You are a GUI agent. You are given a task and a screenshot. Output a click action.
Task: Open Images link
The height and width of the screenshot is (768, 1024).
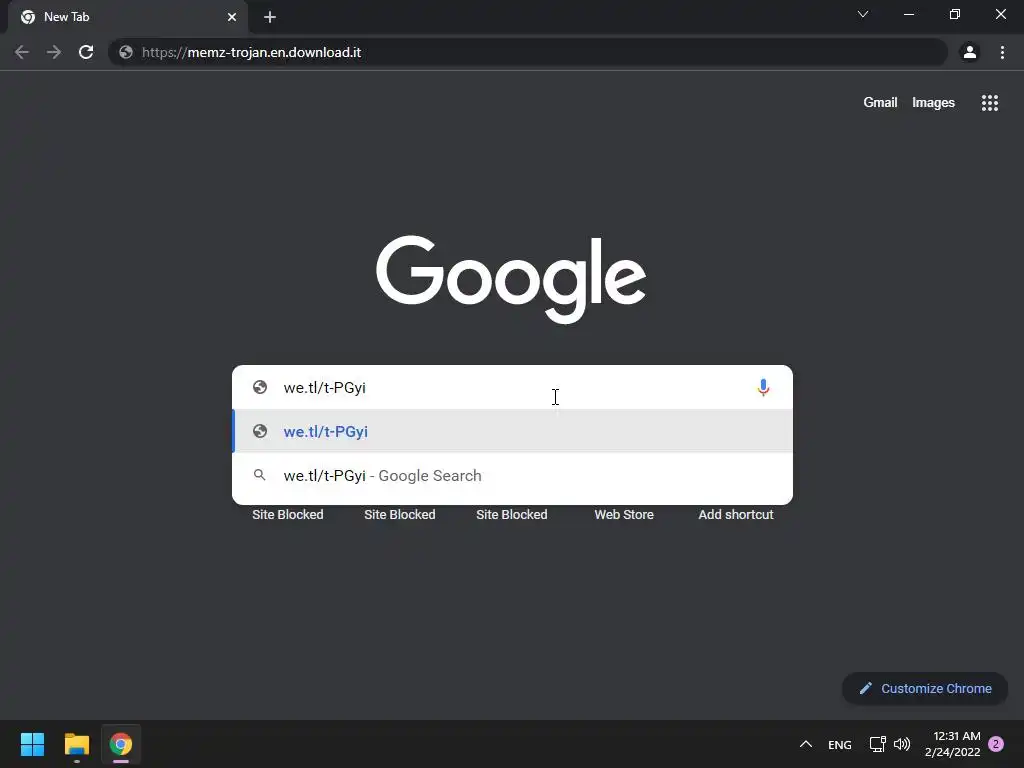(933, 103)
